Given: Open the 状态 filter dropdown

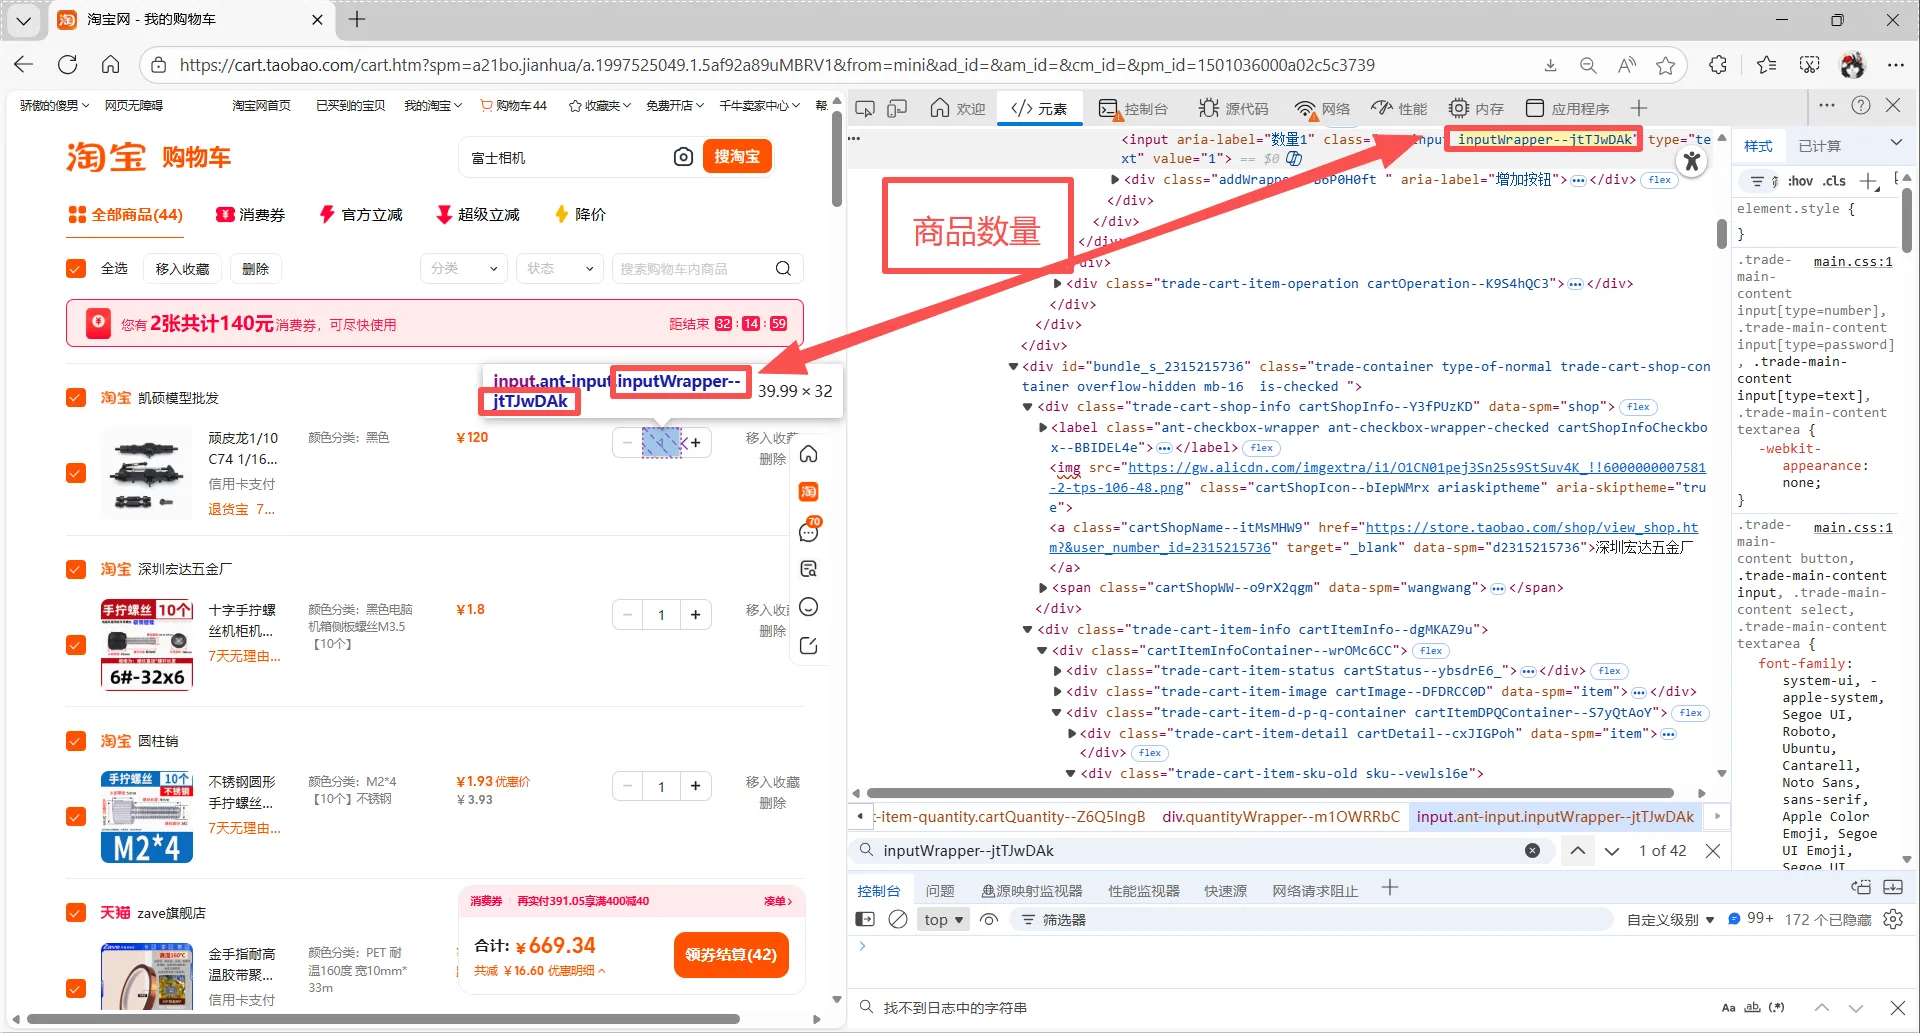Looking at the screenshot, I should click(x=560, y=268).
